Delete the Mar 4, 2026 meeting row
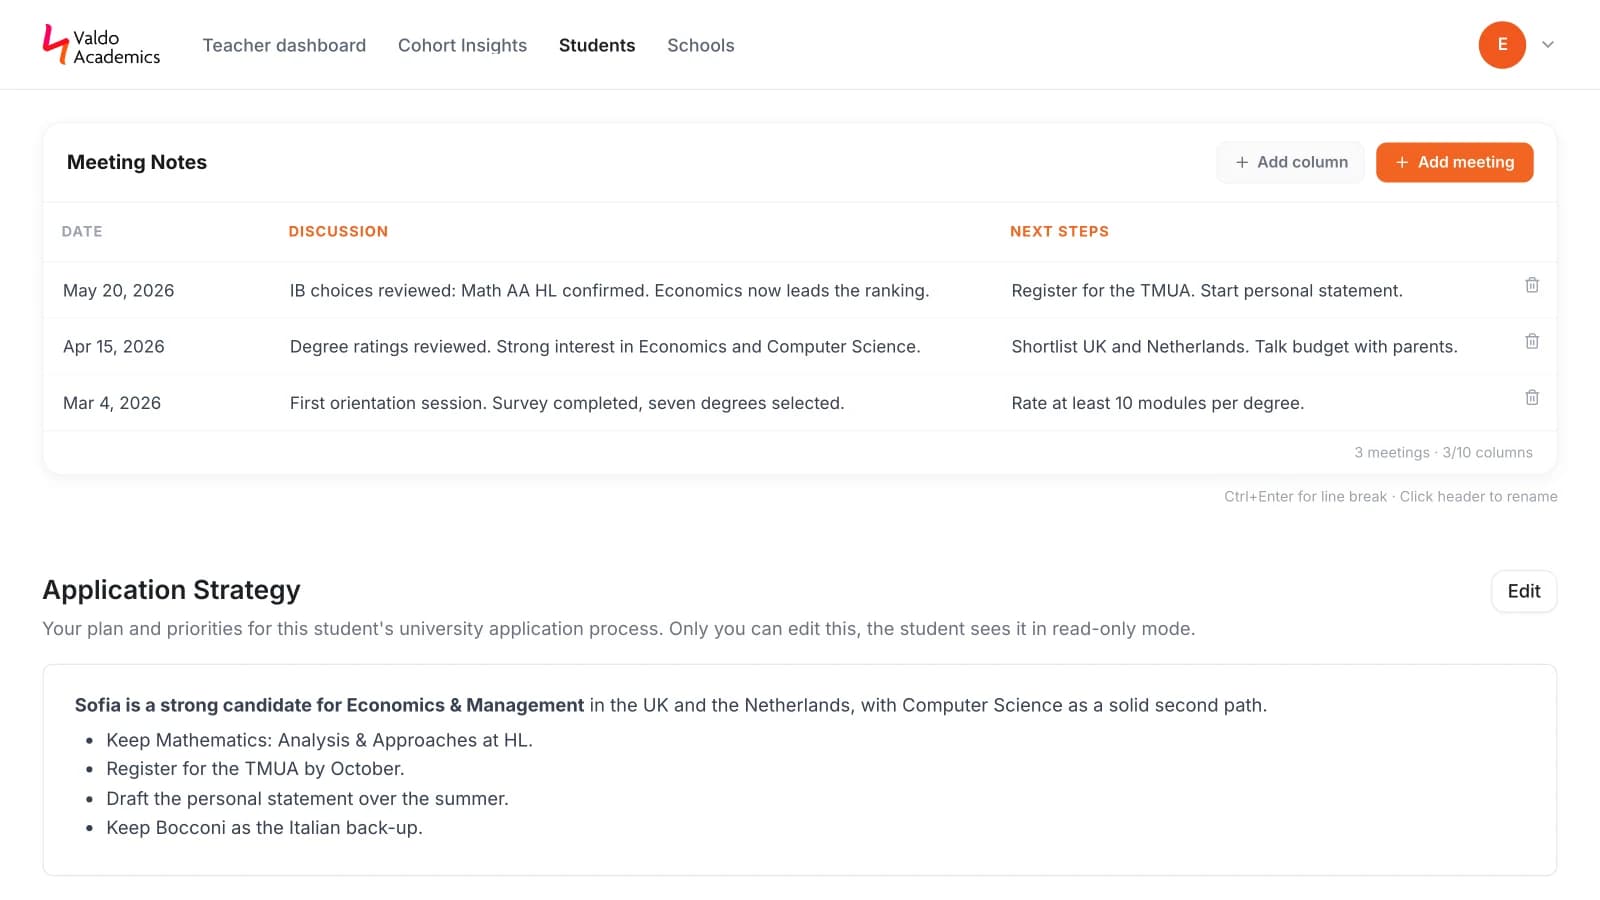This screenshot has width=1600, height=900. tap(1531, 397)
